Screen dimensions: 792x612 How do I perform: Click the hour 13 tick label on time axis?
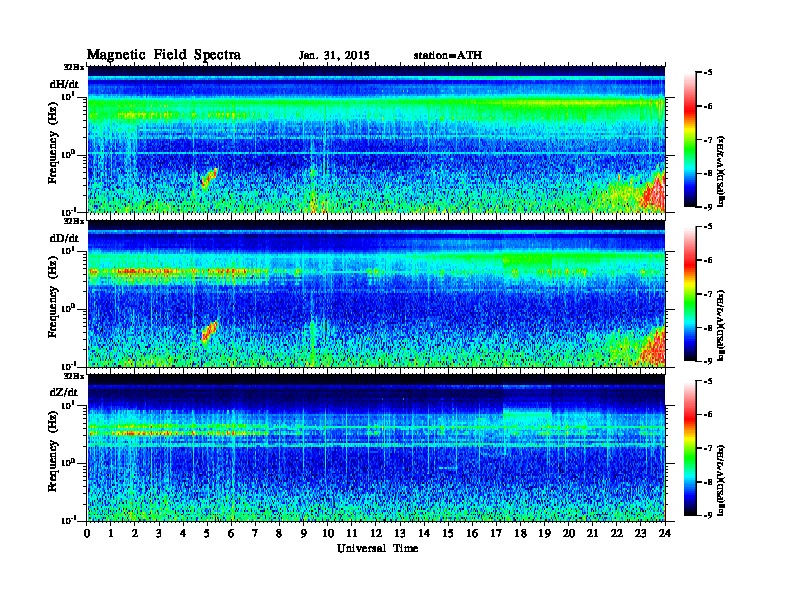[x=400, y=533]
